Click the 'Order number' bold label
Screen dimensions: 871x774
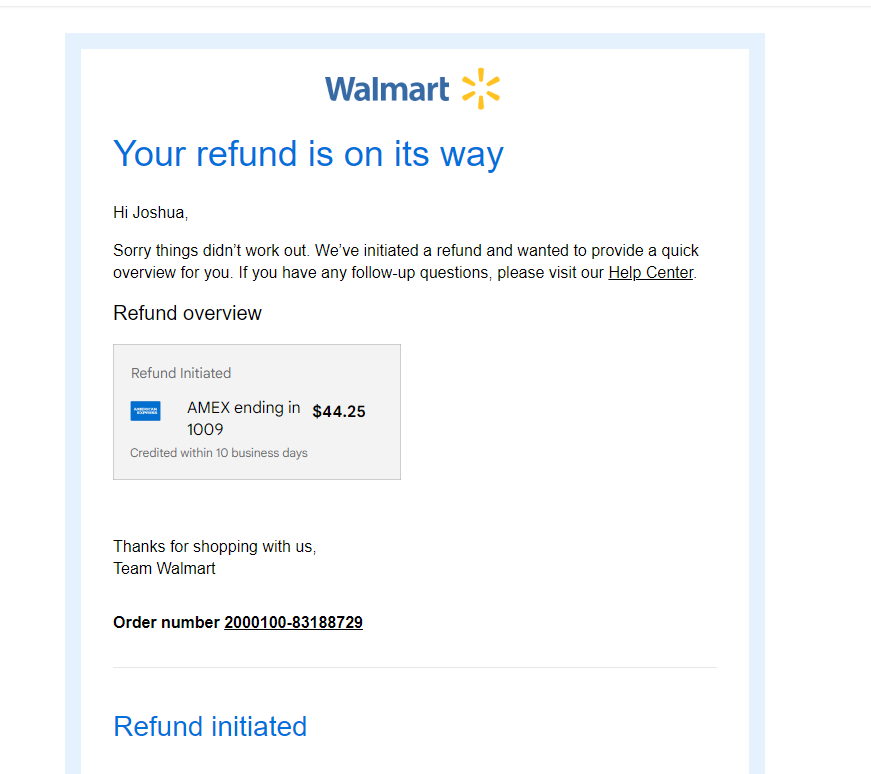tap(166, 622)
